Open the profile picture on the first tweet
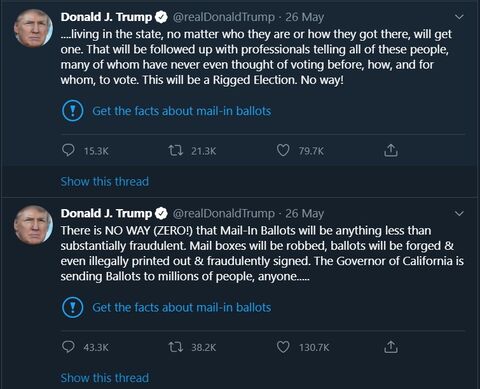Viewport: 480px width, 389px height. point(33,28)
